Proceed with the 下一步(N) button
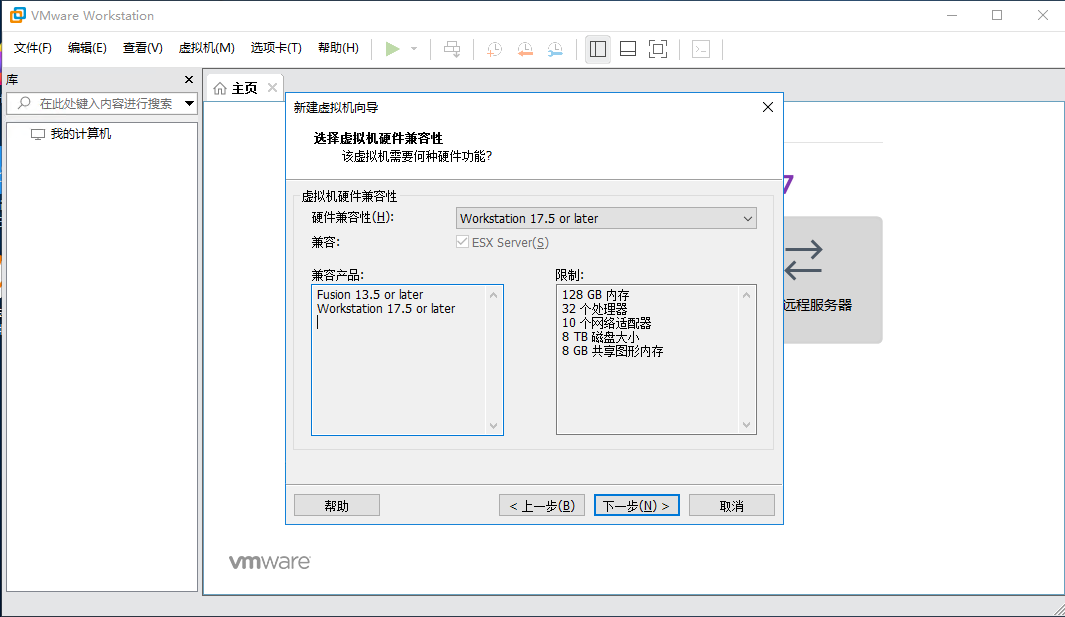Image resolution: width=1065 pixels, height=617 pixels. [x=636, y=505]
